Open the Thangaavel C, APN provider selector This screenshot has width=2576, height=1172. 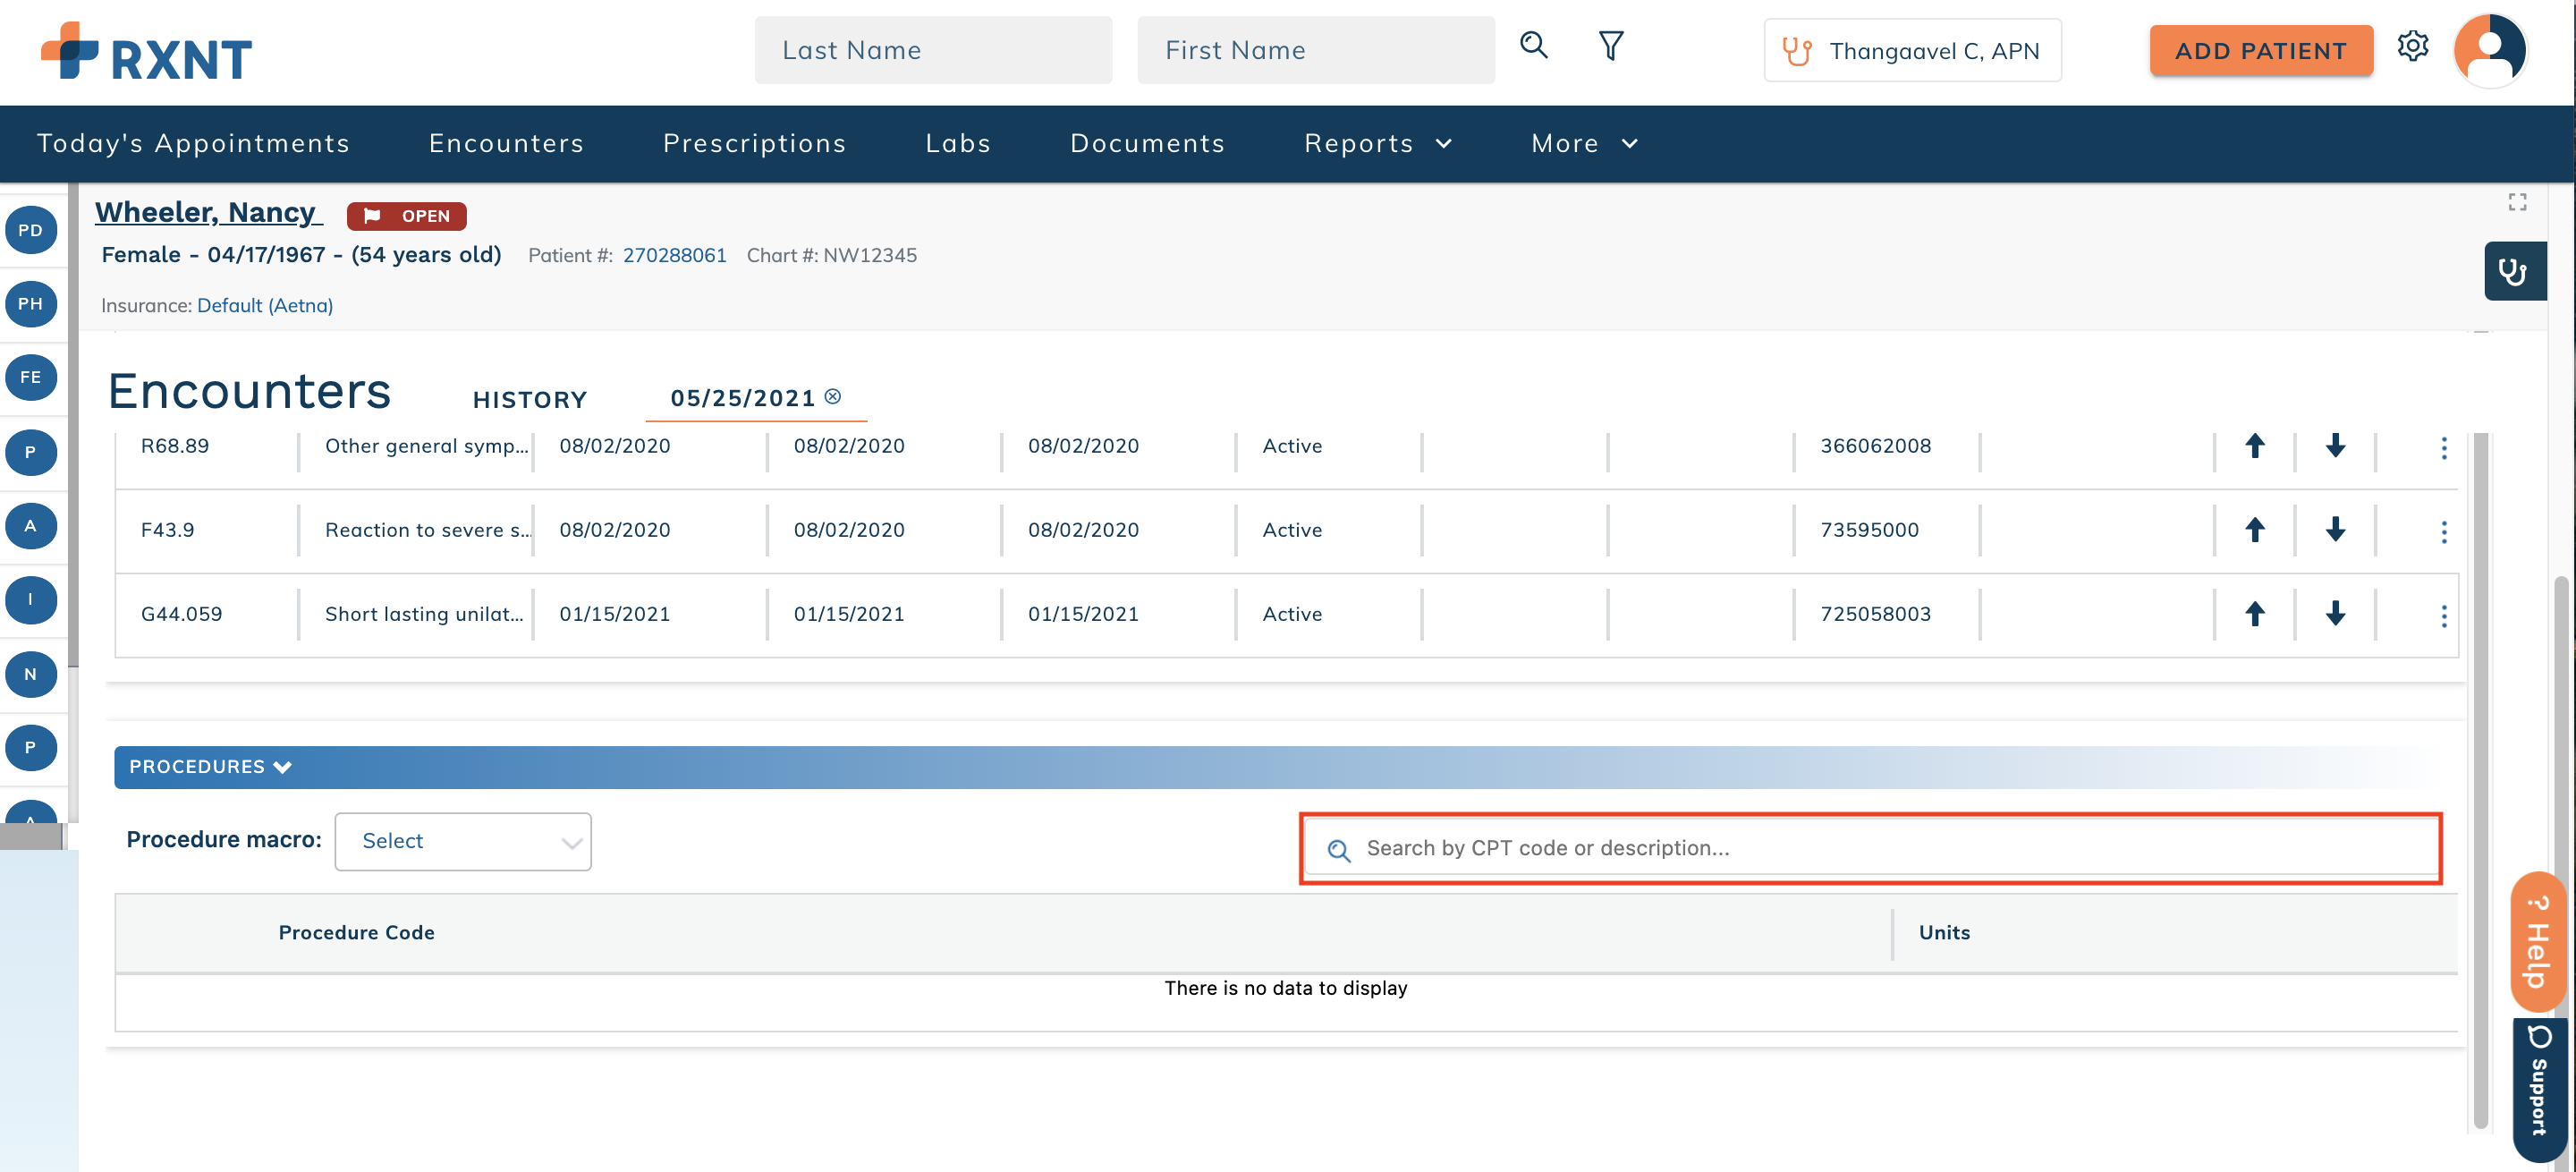pyautogui.click(x=1912, y=51)
